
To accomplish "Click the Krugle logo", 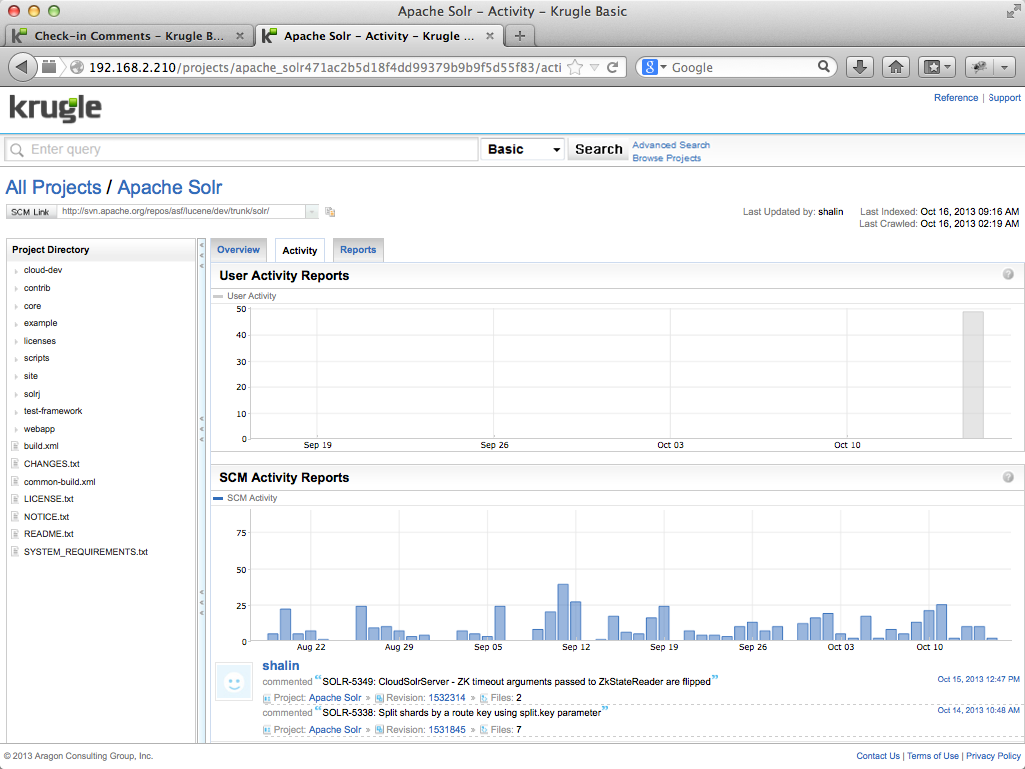I will 56,109.
